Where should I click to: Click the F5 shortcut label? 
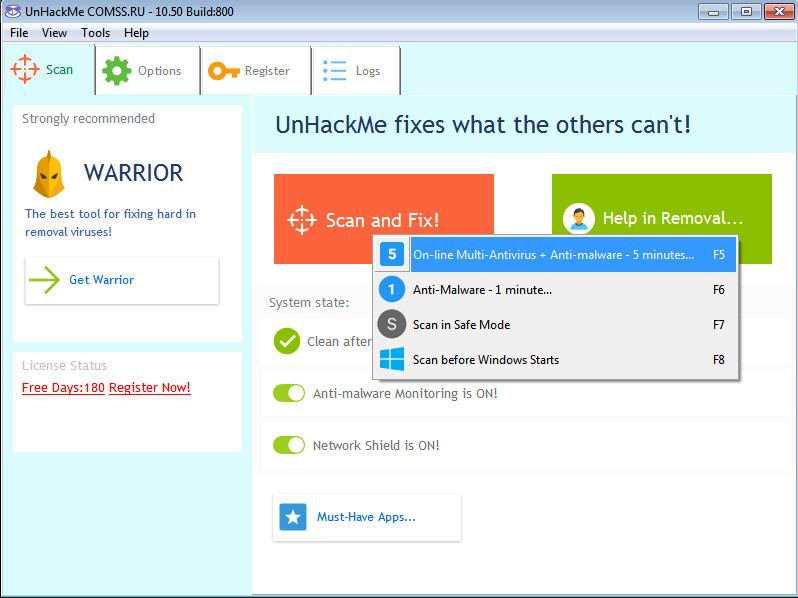(x=719, y=254)
